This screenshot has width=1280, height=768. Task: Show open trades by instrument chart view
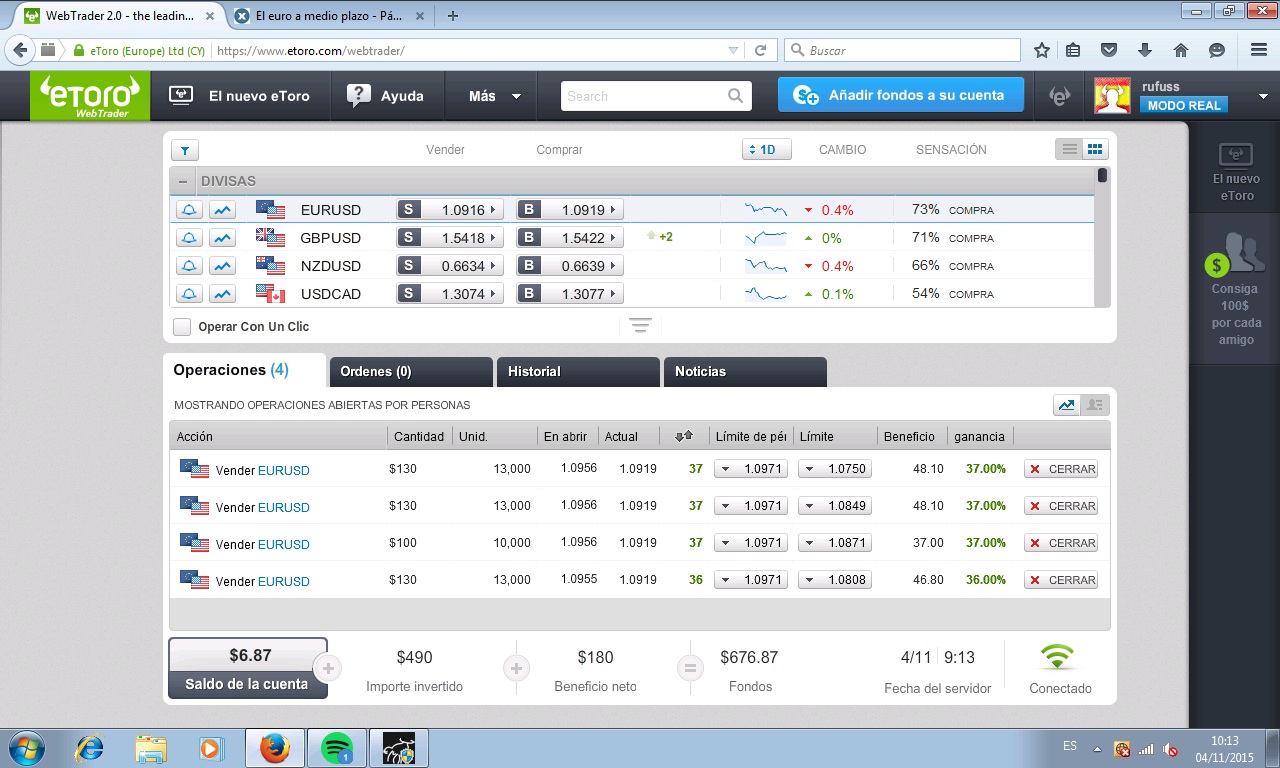coord(1067,405)
